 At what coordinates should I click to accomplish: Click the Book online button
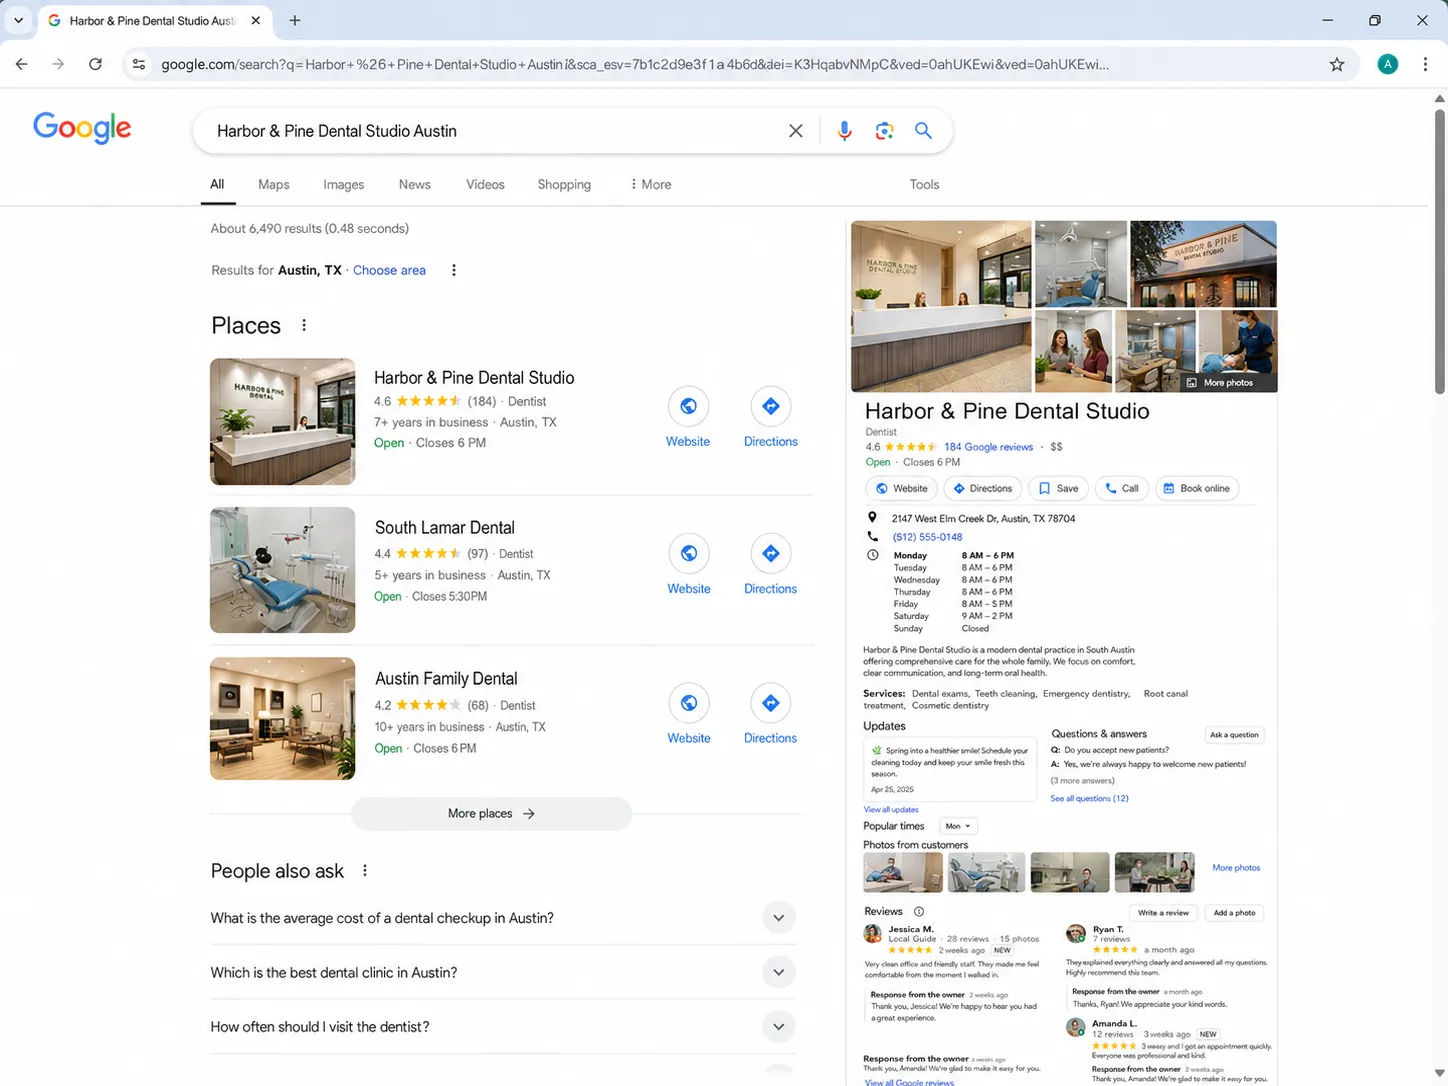(x=1196, y=488)
